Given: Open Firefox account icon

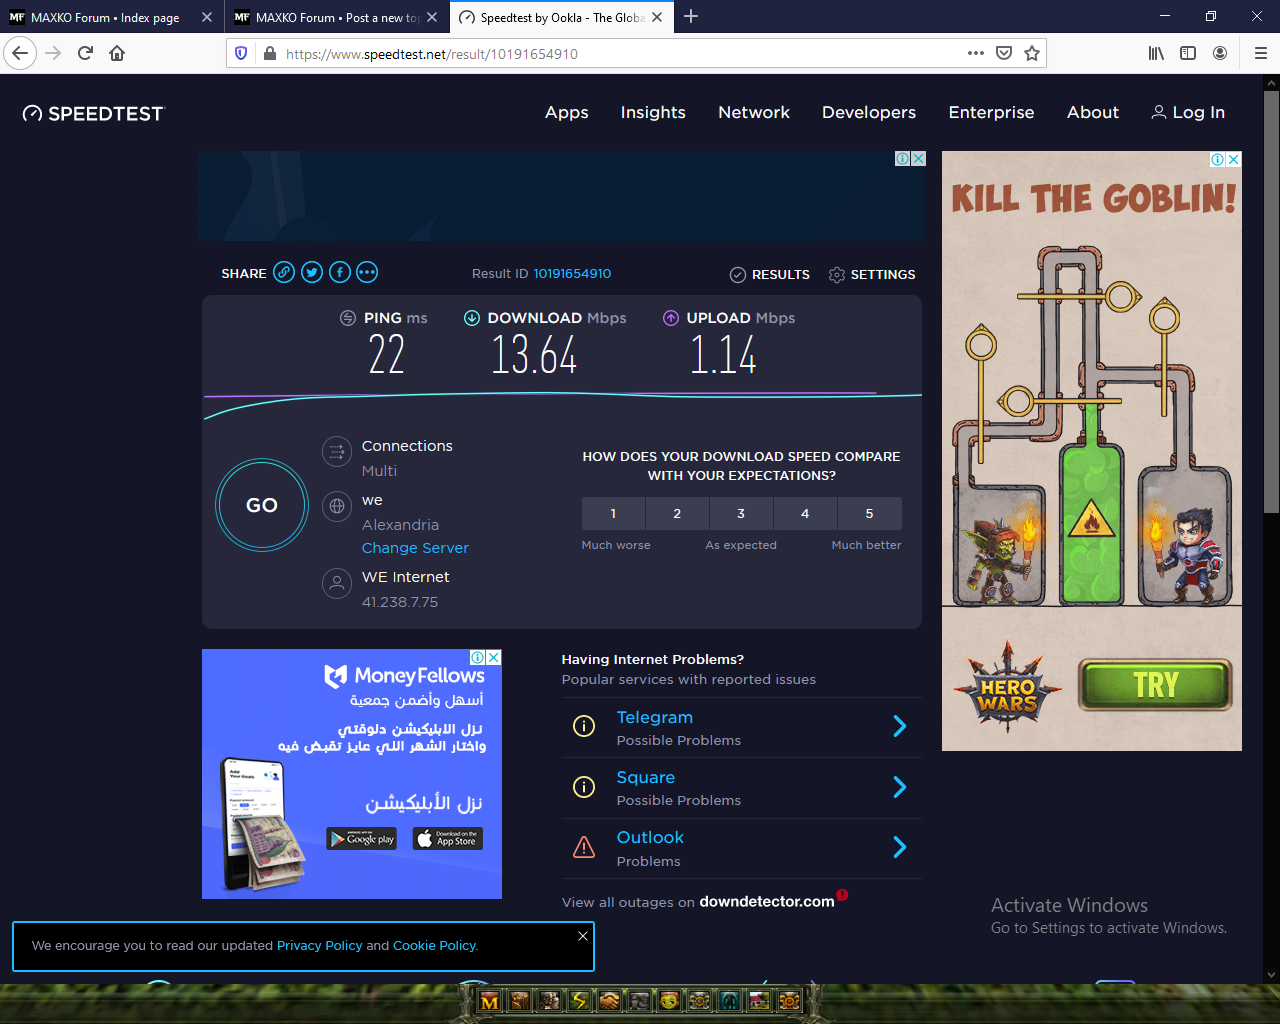Looking at the screenshot, I should point(1220,53).
